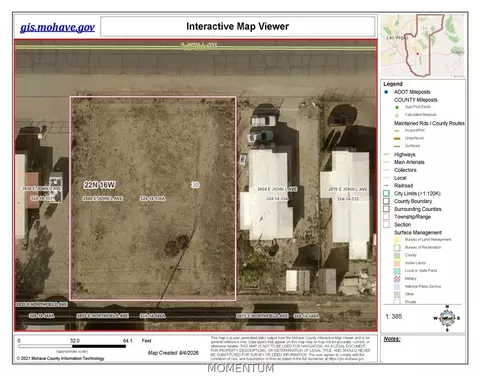Viewport: 480px width, 376px height.
Task: Click the Indian Lands orange swatch
Action: pos(397,263)
